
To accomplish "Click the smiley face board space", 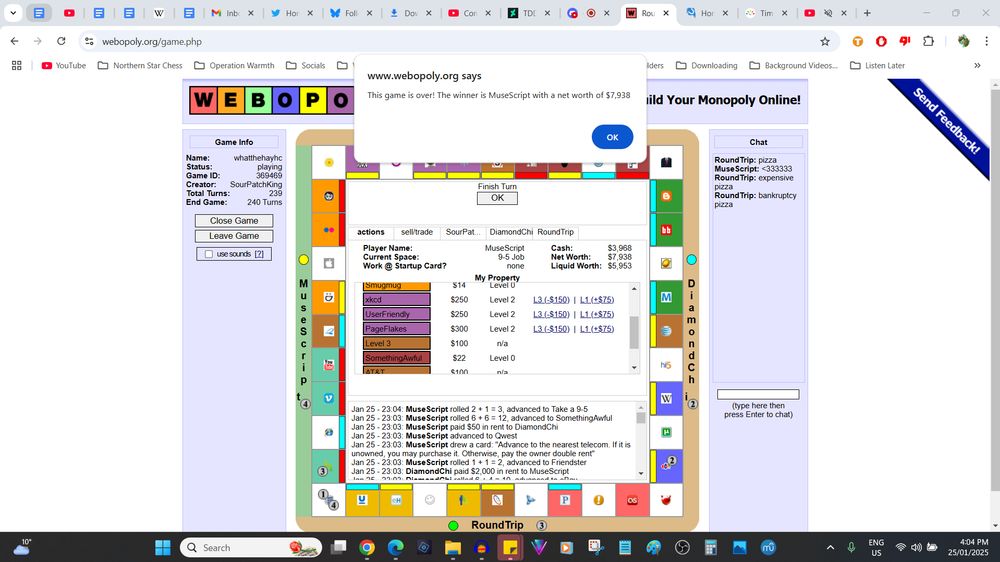I will [430, 500].
